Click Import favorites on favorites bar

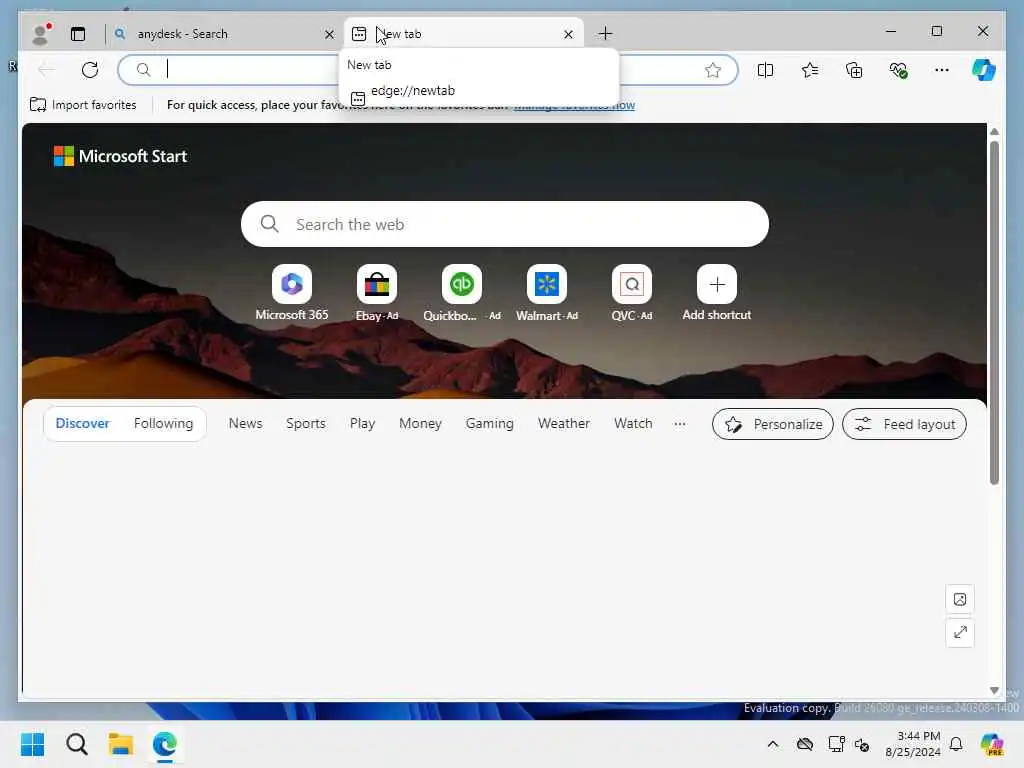(x=83, y=104)
